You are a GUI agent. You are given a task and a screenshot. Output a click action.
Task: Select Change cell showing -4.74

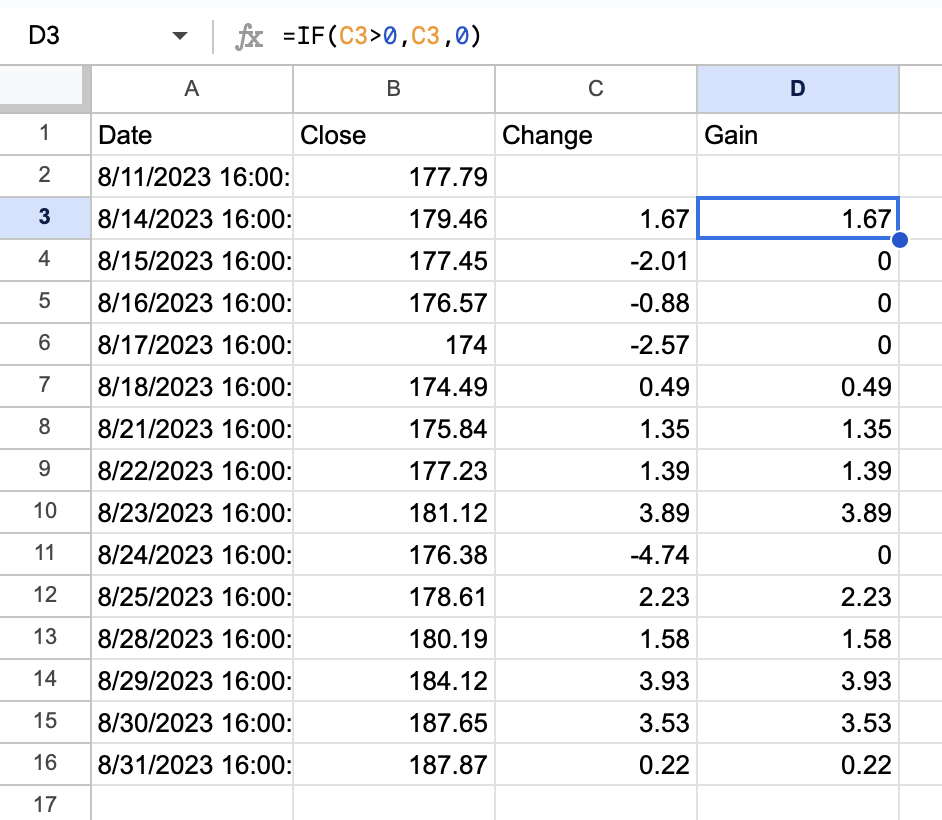[595, 554]
